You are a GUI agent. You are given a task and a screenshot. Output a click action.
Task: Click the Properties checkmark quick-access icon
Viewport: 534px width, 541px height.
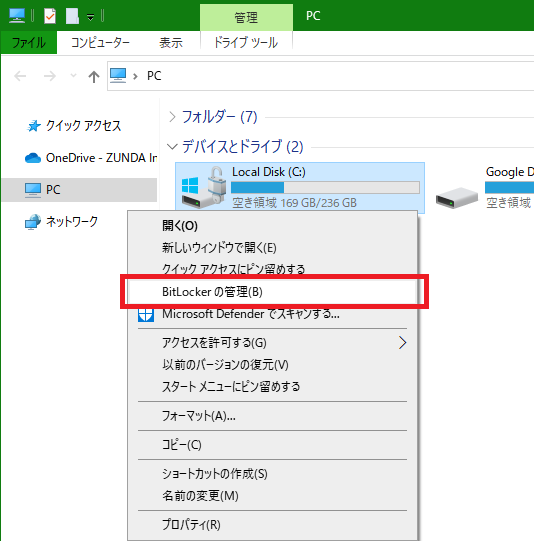coord(50,16)
